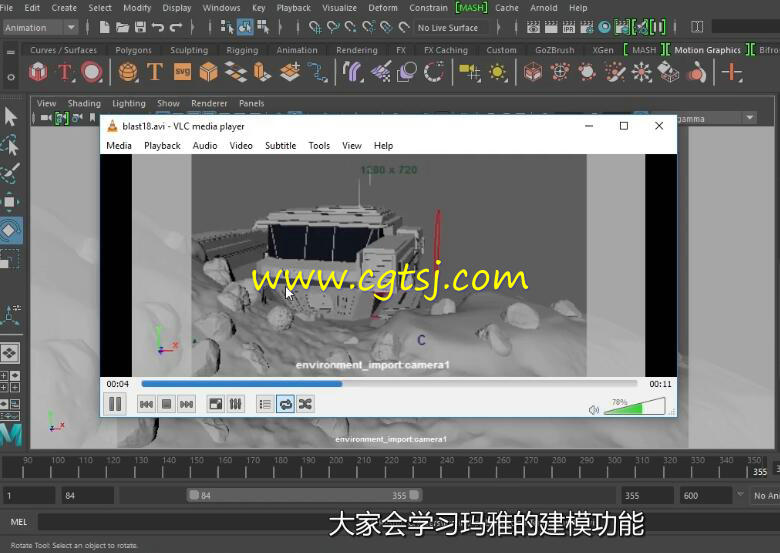780x553 pixels.
Task: Click the SVG shelf icon
Action: [183, 72]
